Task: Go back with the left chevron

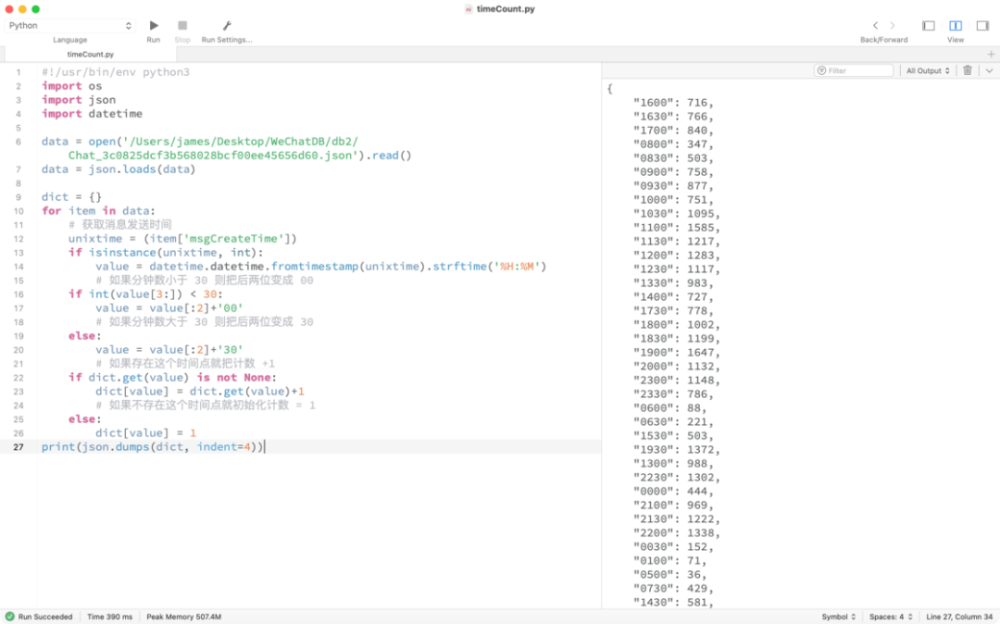Action: click(x=875, y=26)
